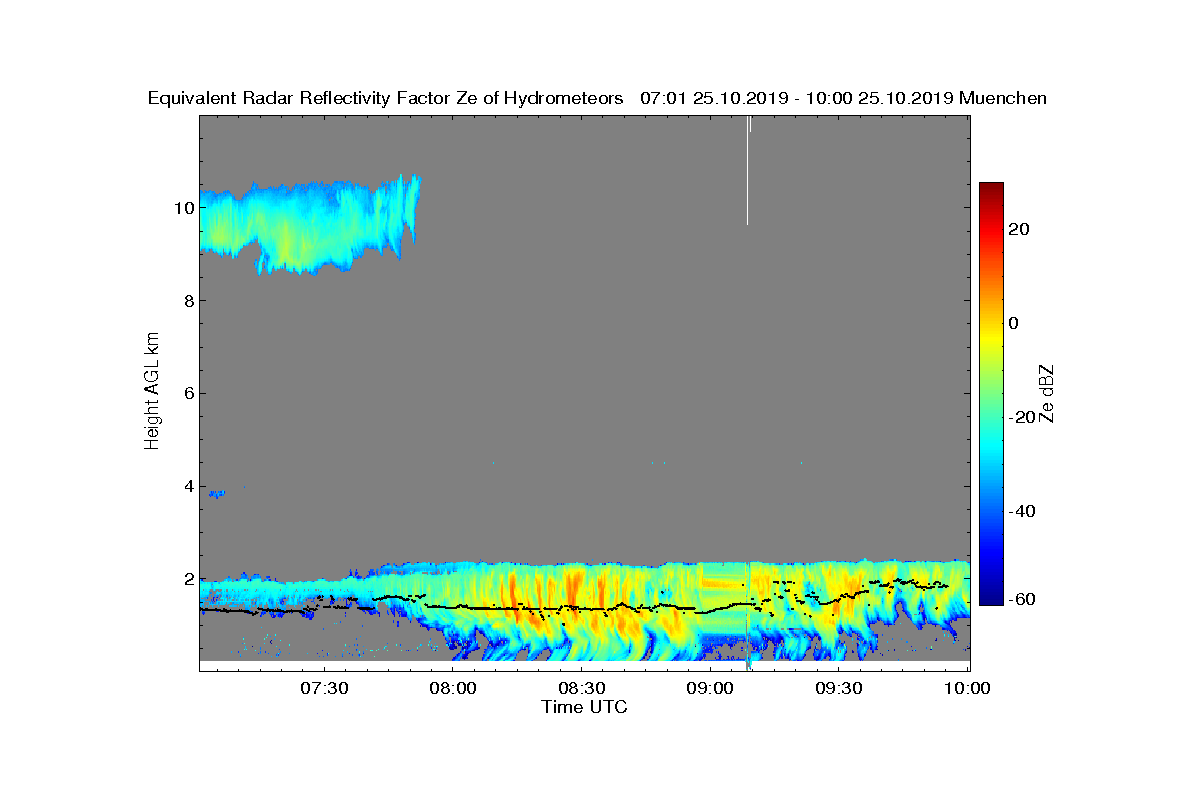Click the 10:00 time tick label
Viewport: 1200px width, 800px height.
(x=968, y=689)
